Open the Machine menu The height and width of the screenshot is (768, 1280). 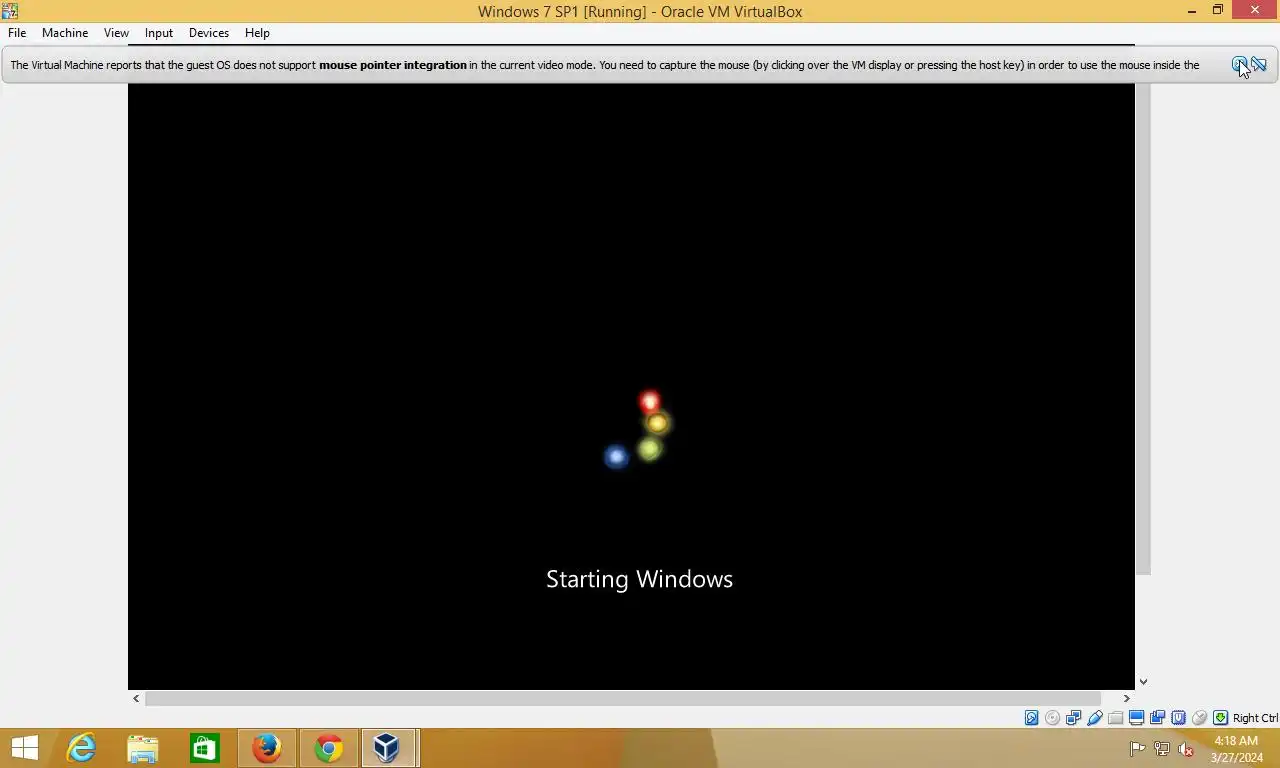click(65, 33)
